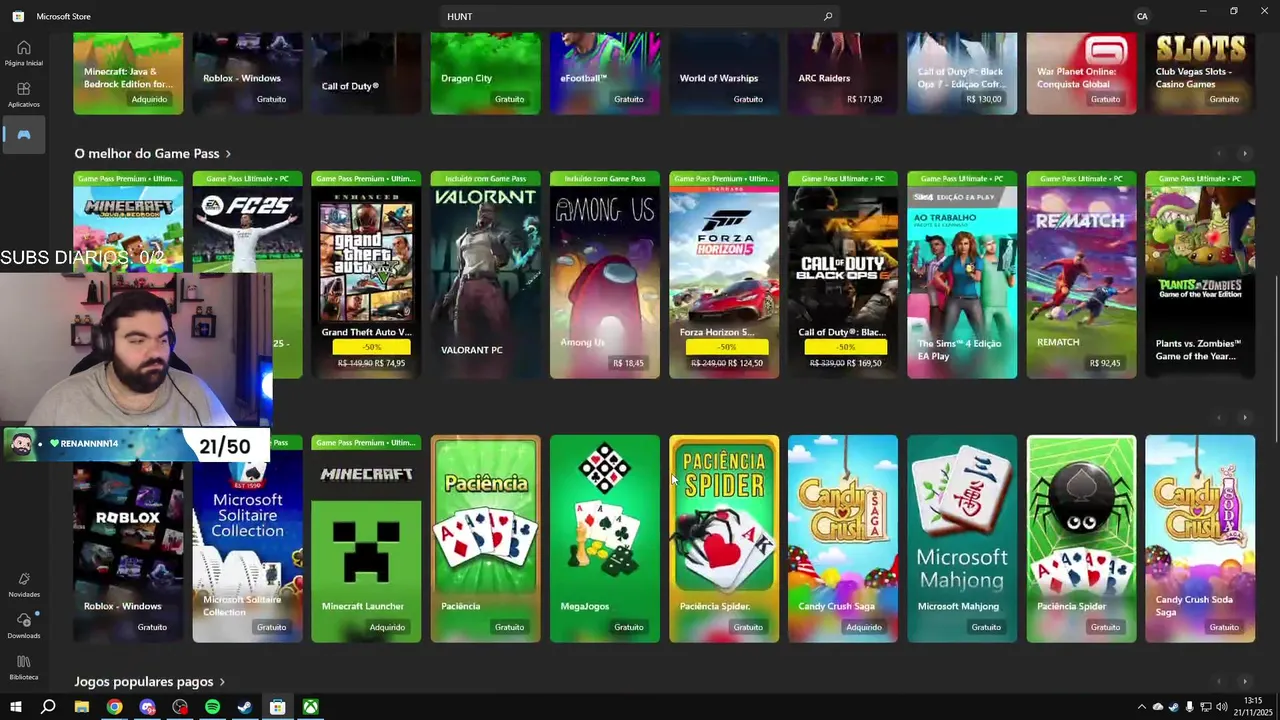Image resolution: width=1280 pixels, height=720 pixels.
Task: Open The Sims 4 Edição EA Play card
Action: (962, 275)
